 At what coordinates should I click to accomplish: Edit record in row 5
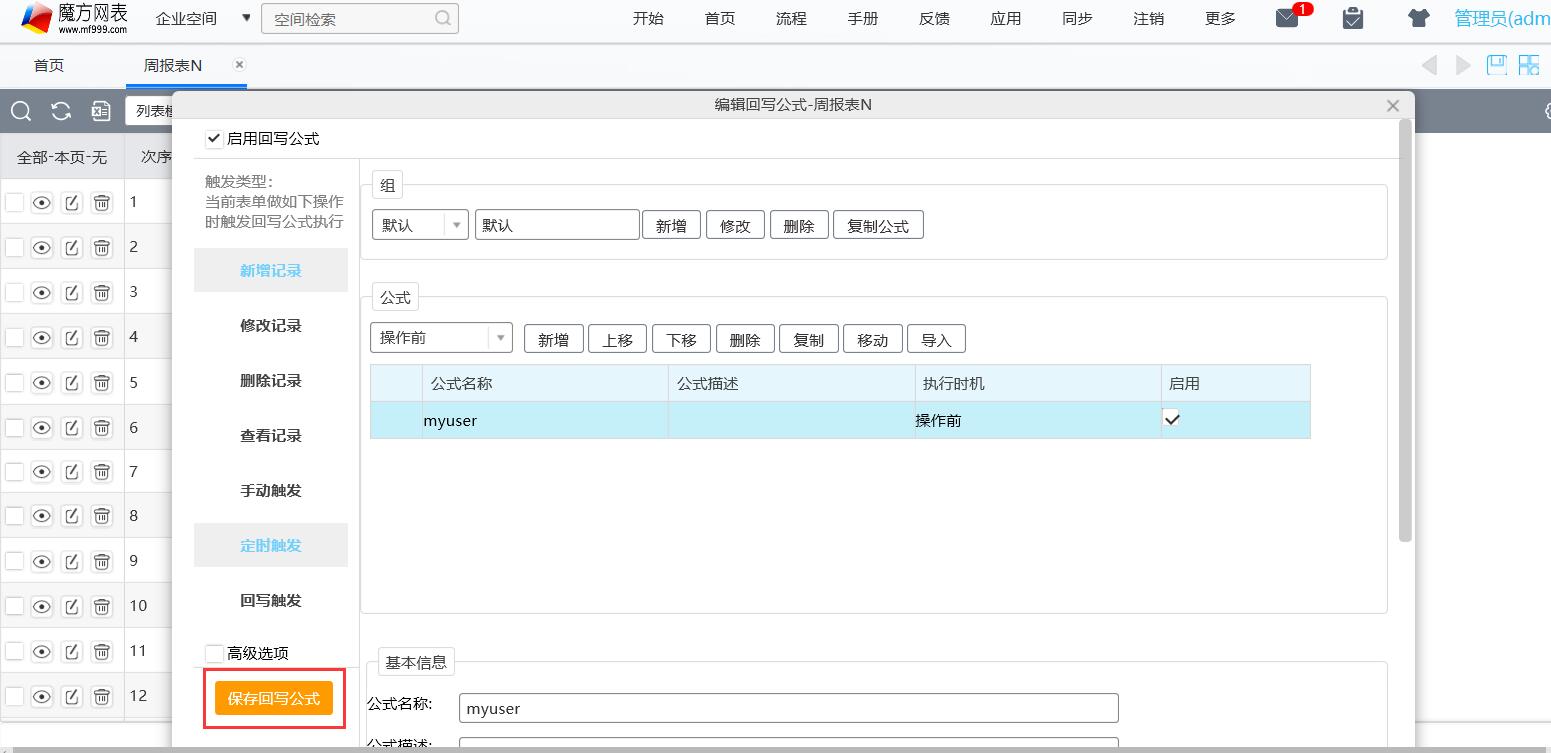pos(72,383)
